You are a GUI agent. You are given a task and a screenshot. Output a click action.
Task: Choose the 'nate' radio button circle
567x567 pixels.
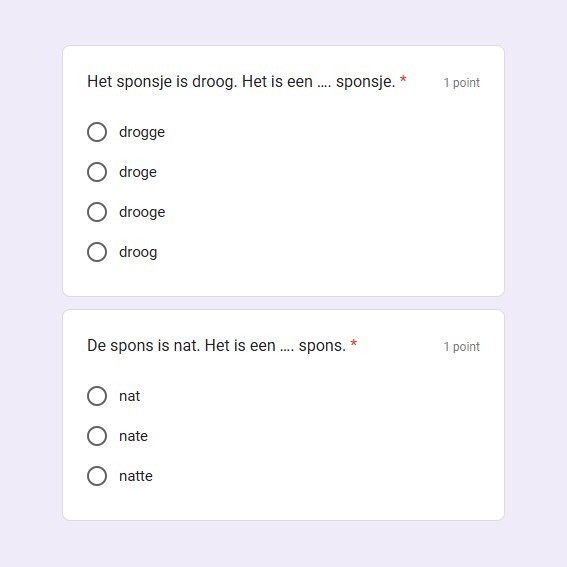coord(97,436)
